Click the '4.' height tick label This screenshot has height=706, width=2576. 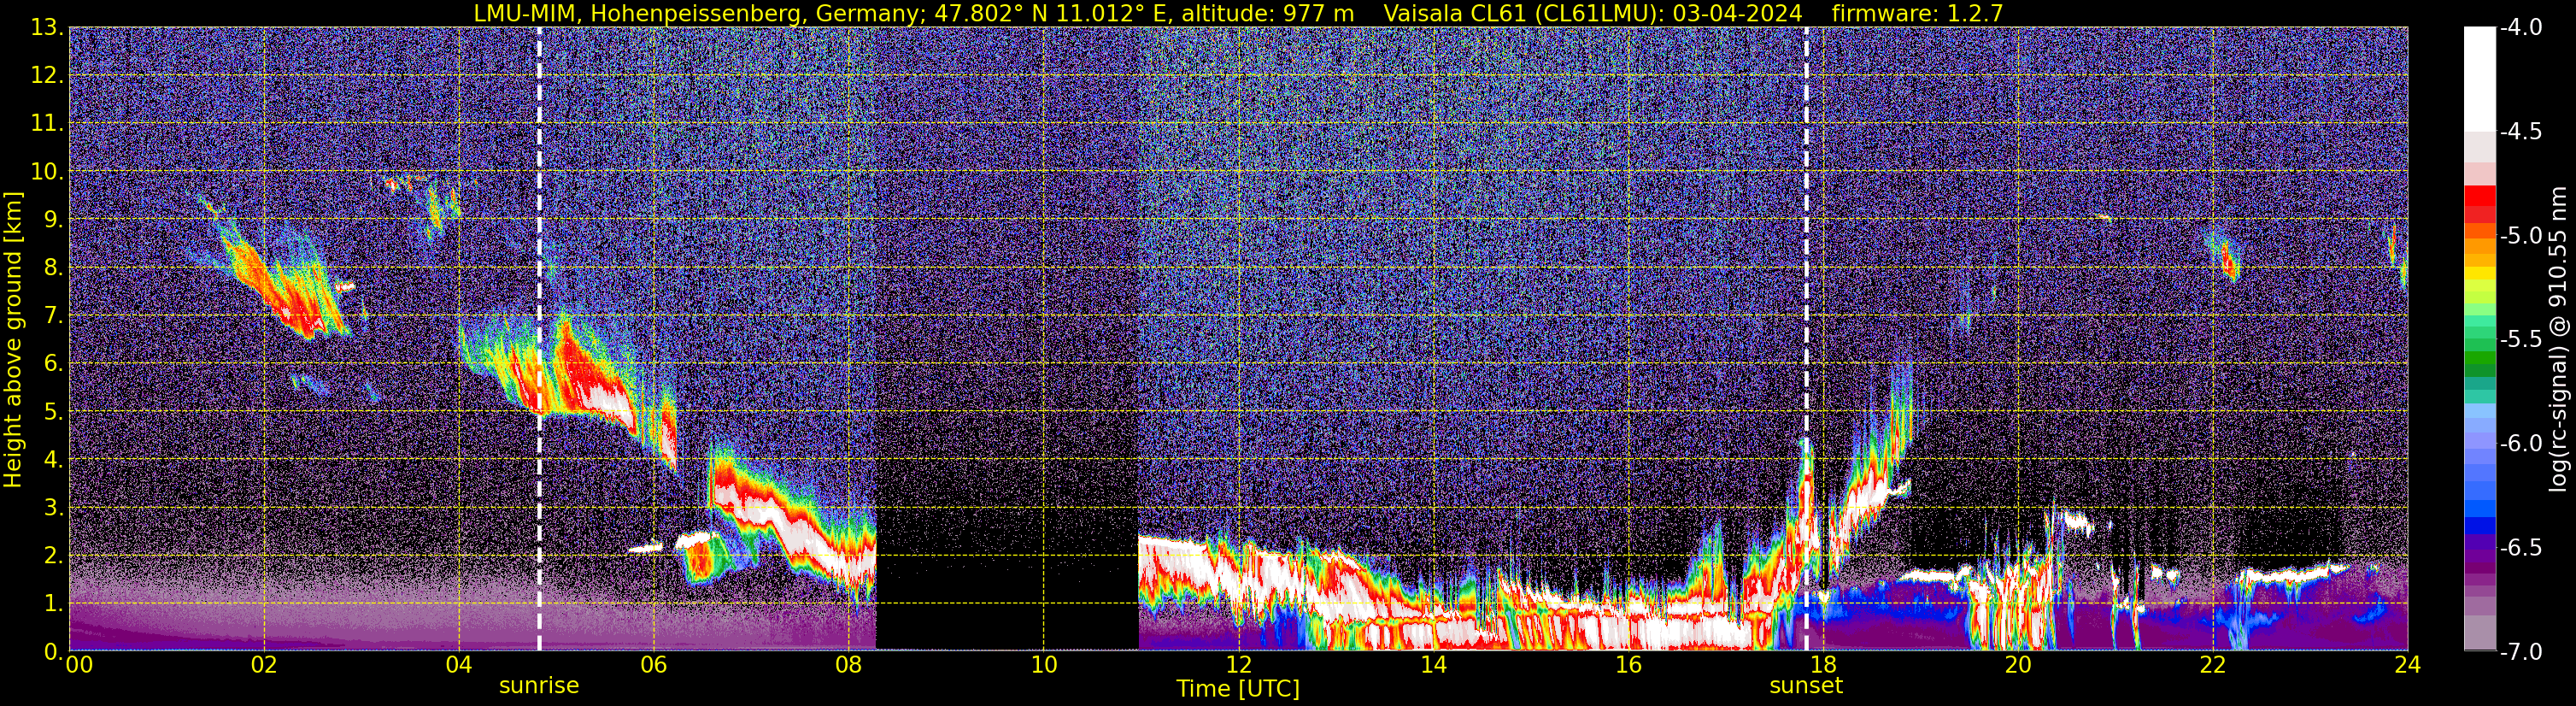53,460
